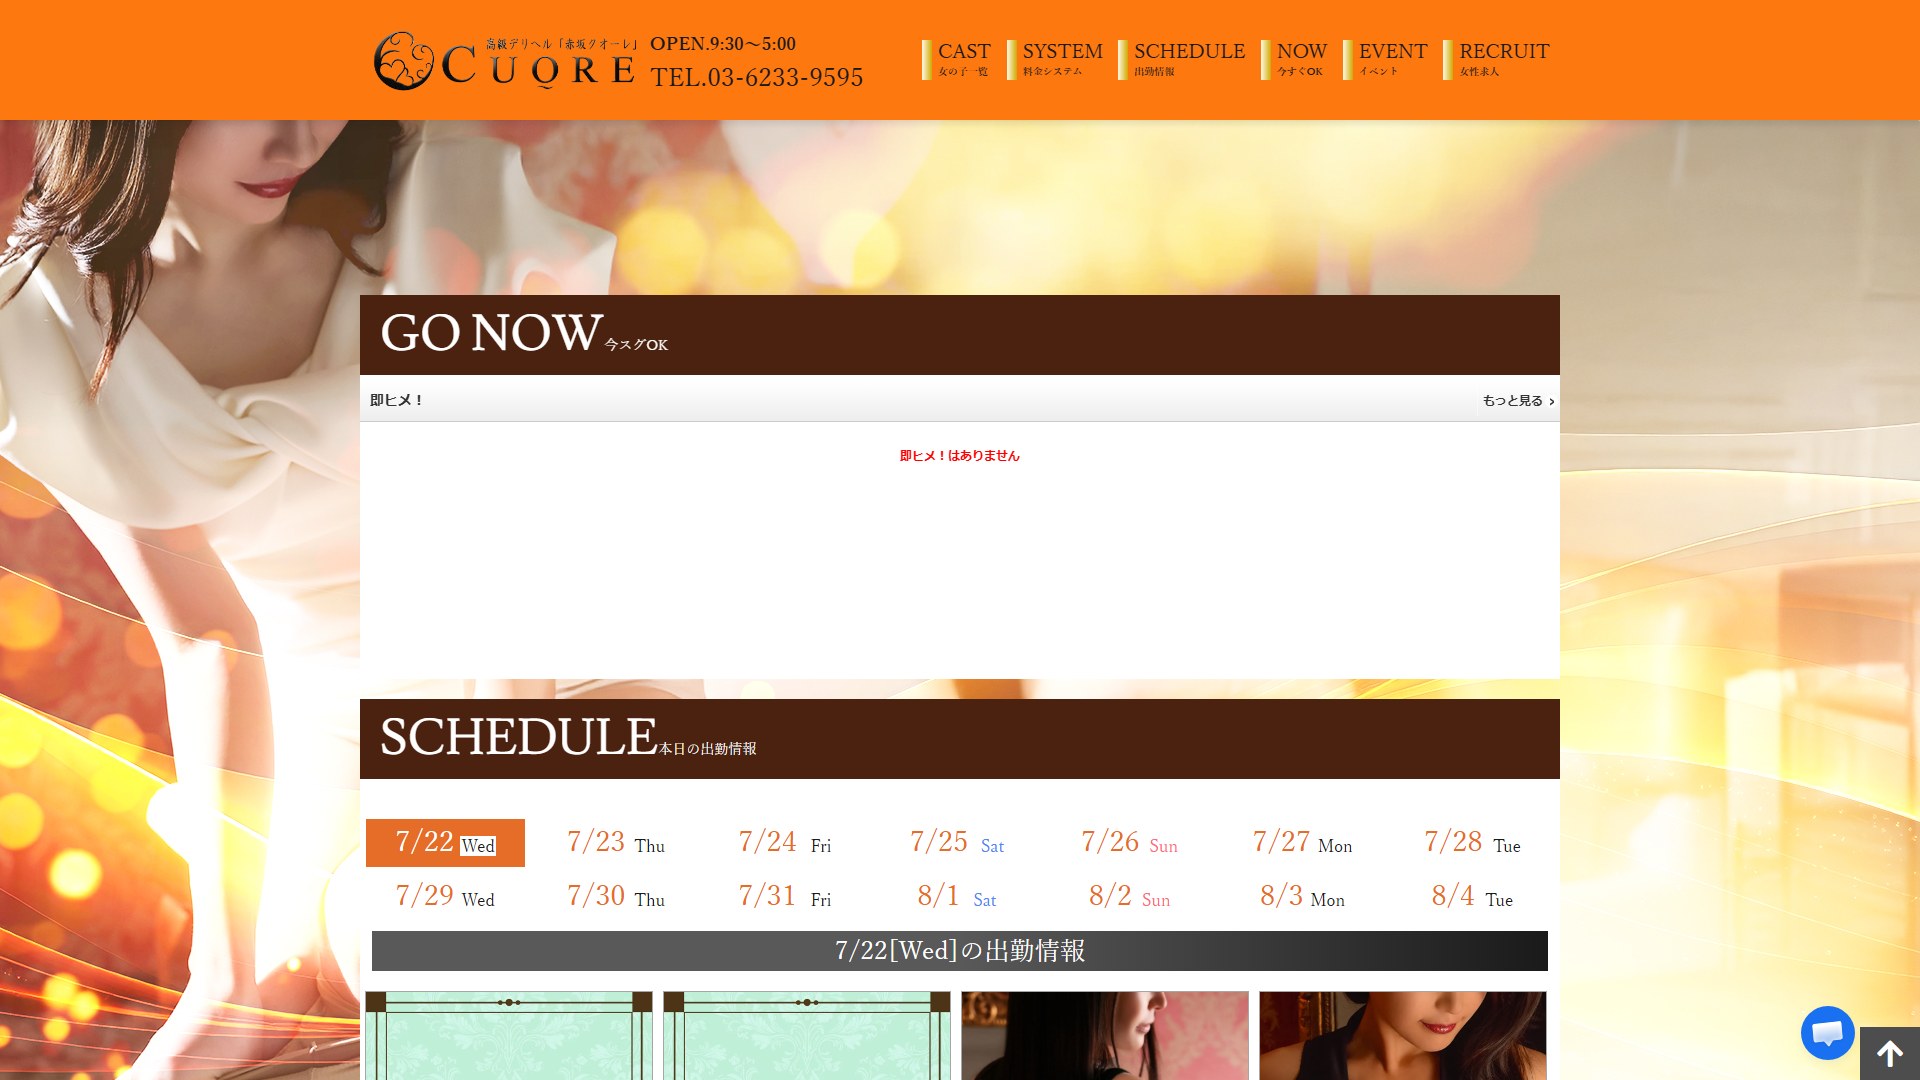Open the rightmost cast photo thumbnail
The image size is (1920, 1080).
(1403, 1035)
